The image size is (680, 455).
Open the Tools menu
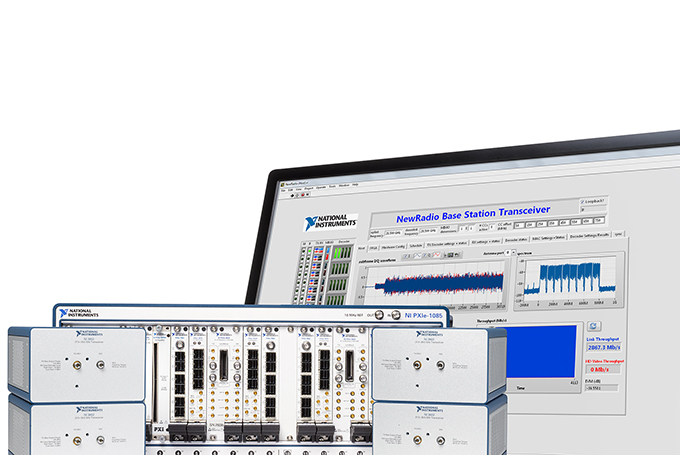pos(332,187)
